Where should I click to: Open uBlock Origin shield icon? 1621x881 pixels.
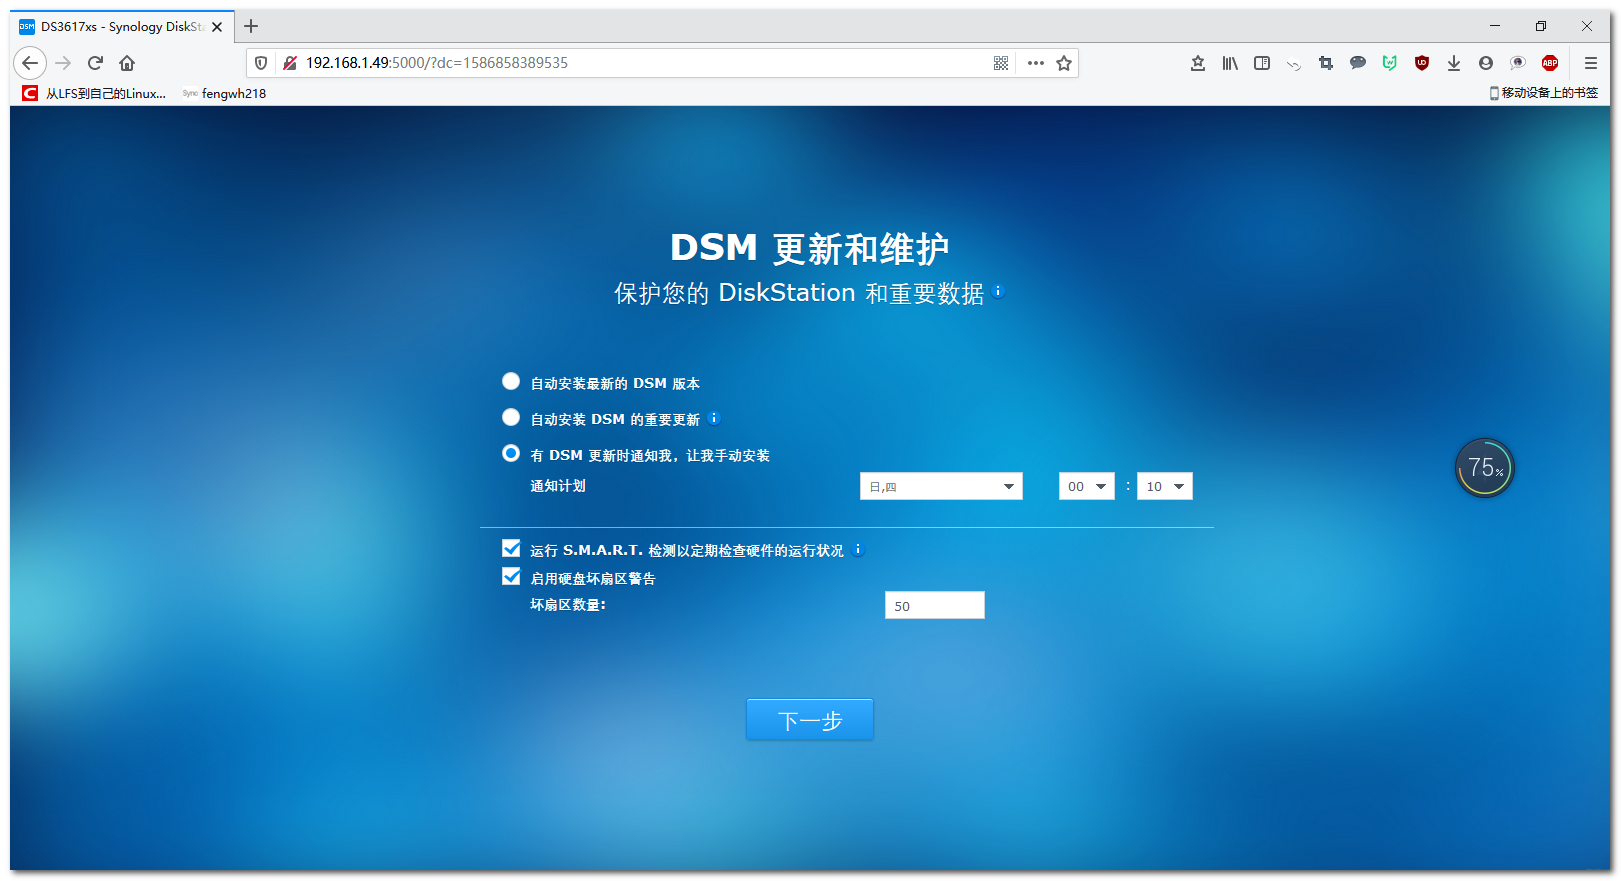coord(1422,63)
